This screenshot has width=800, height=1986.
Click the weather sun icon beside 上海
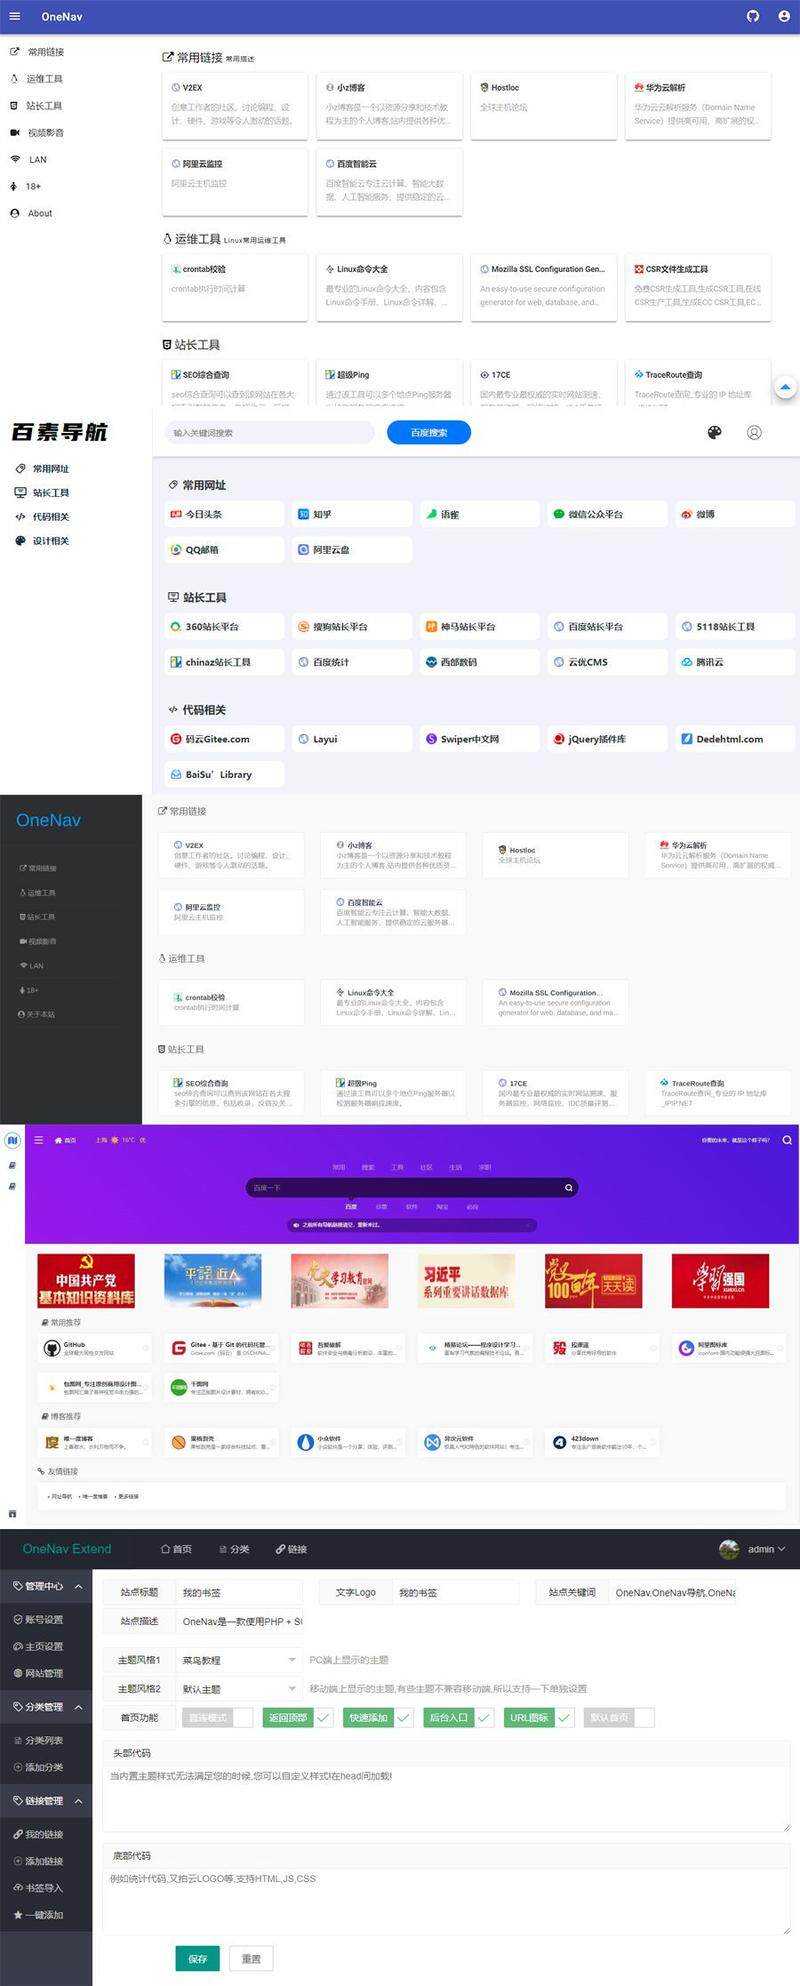[x=115, y=1140]
